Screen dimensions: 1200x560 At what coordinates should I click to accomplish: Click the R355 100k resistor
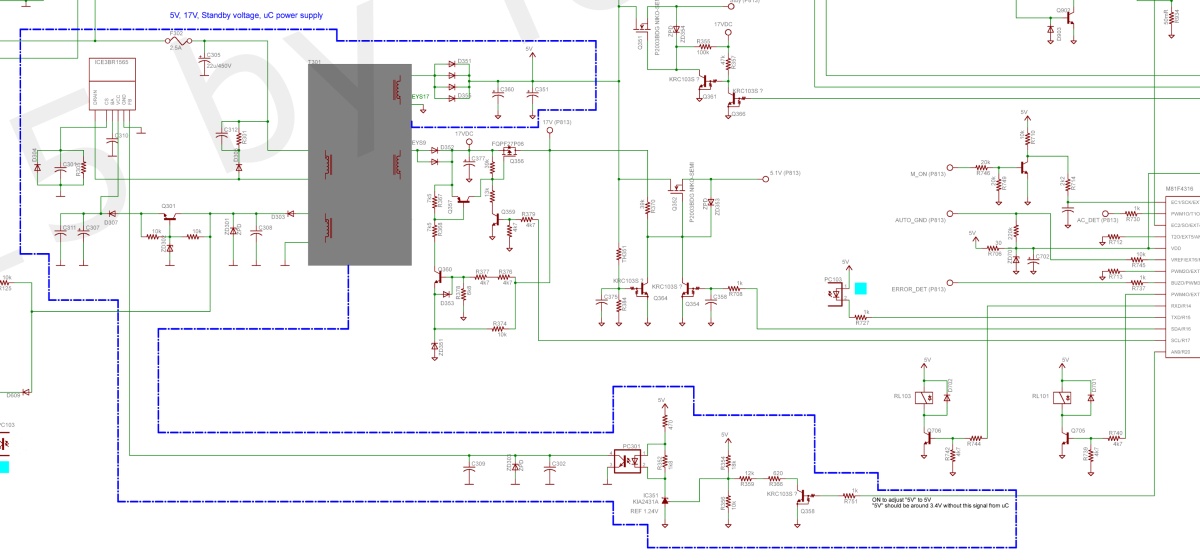[x=703, y=46]
